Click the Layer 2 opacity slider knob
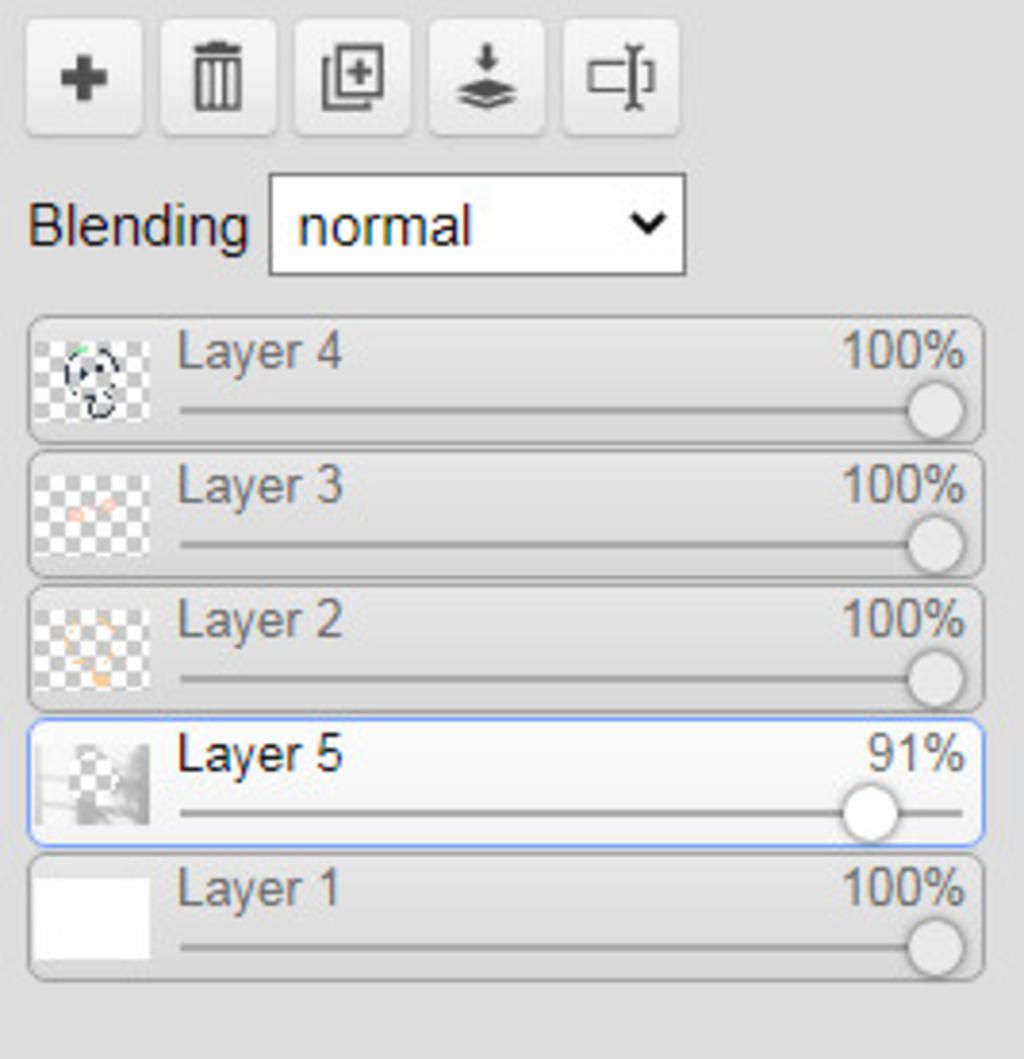The image size is (1024, 1059). (936, 679)
